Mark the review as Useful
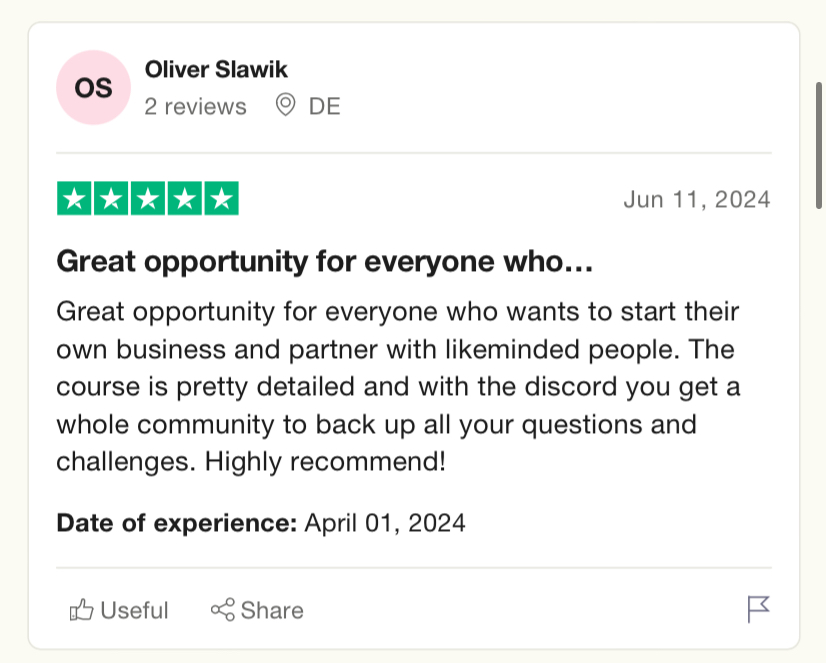This screenshot has width=828, height=663. coord(119,610)
